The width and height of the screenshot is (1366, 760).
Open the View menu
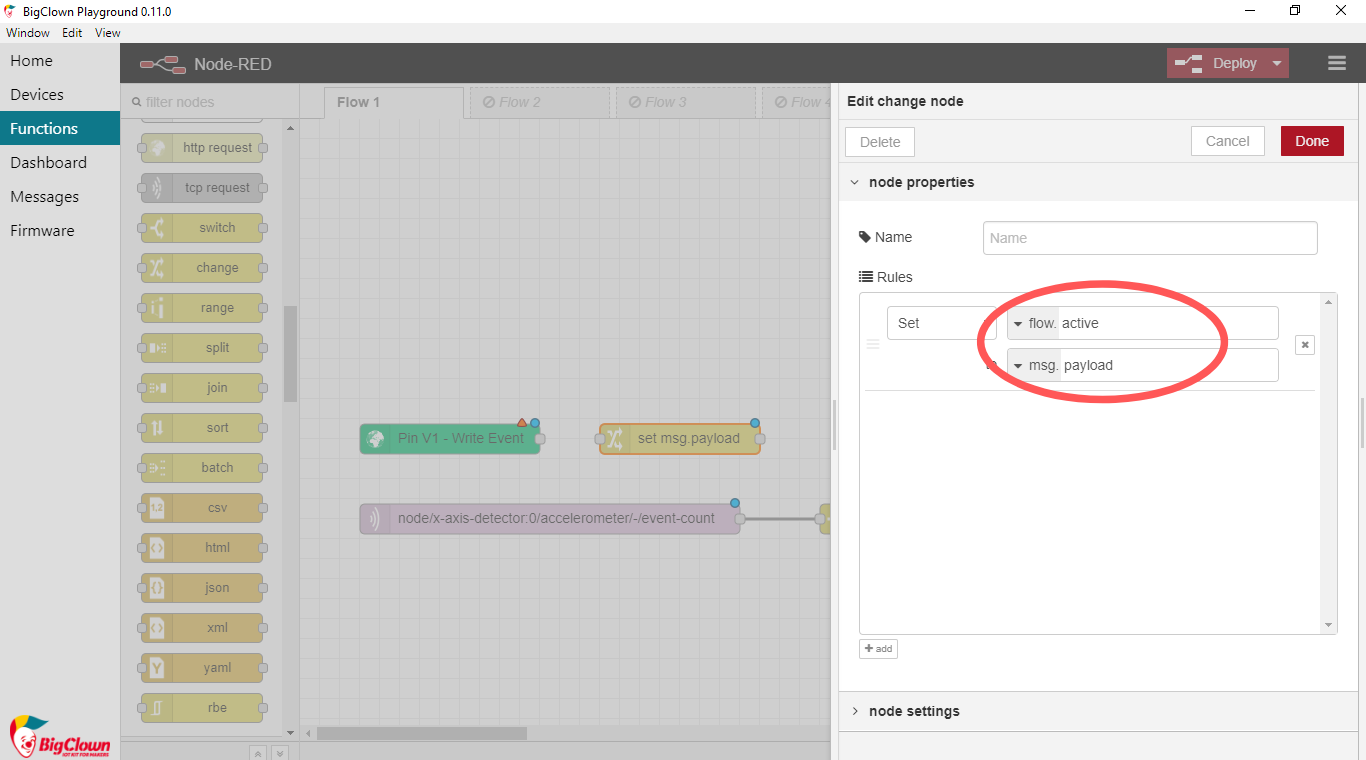tap(108, 33)
